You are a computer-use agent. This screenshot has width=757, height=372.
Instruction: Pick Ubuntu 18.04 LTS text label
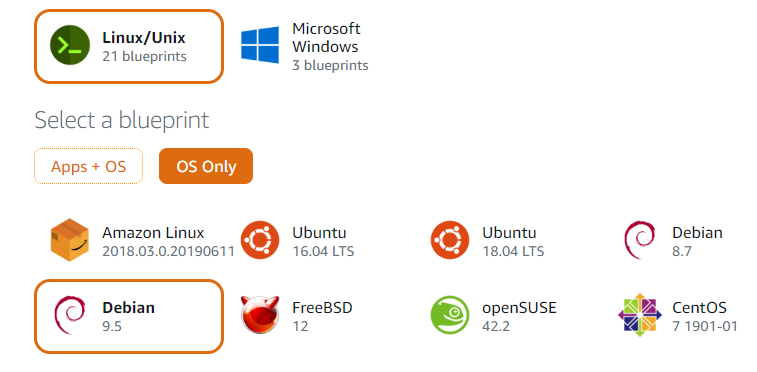513,242
